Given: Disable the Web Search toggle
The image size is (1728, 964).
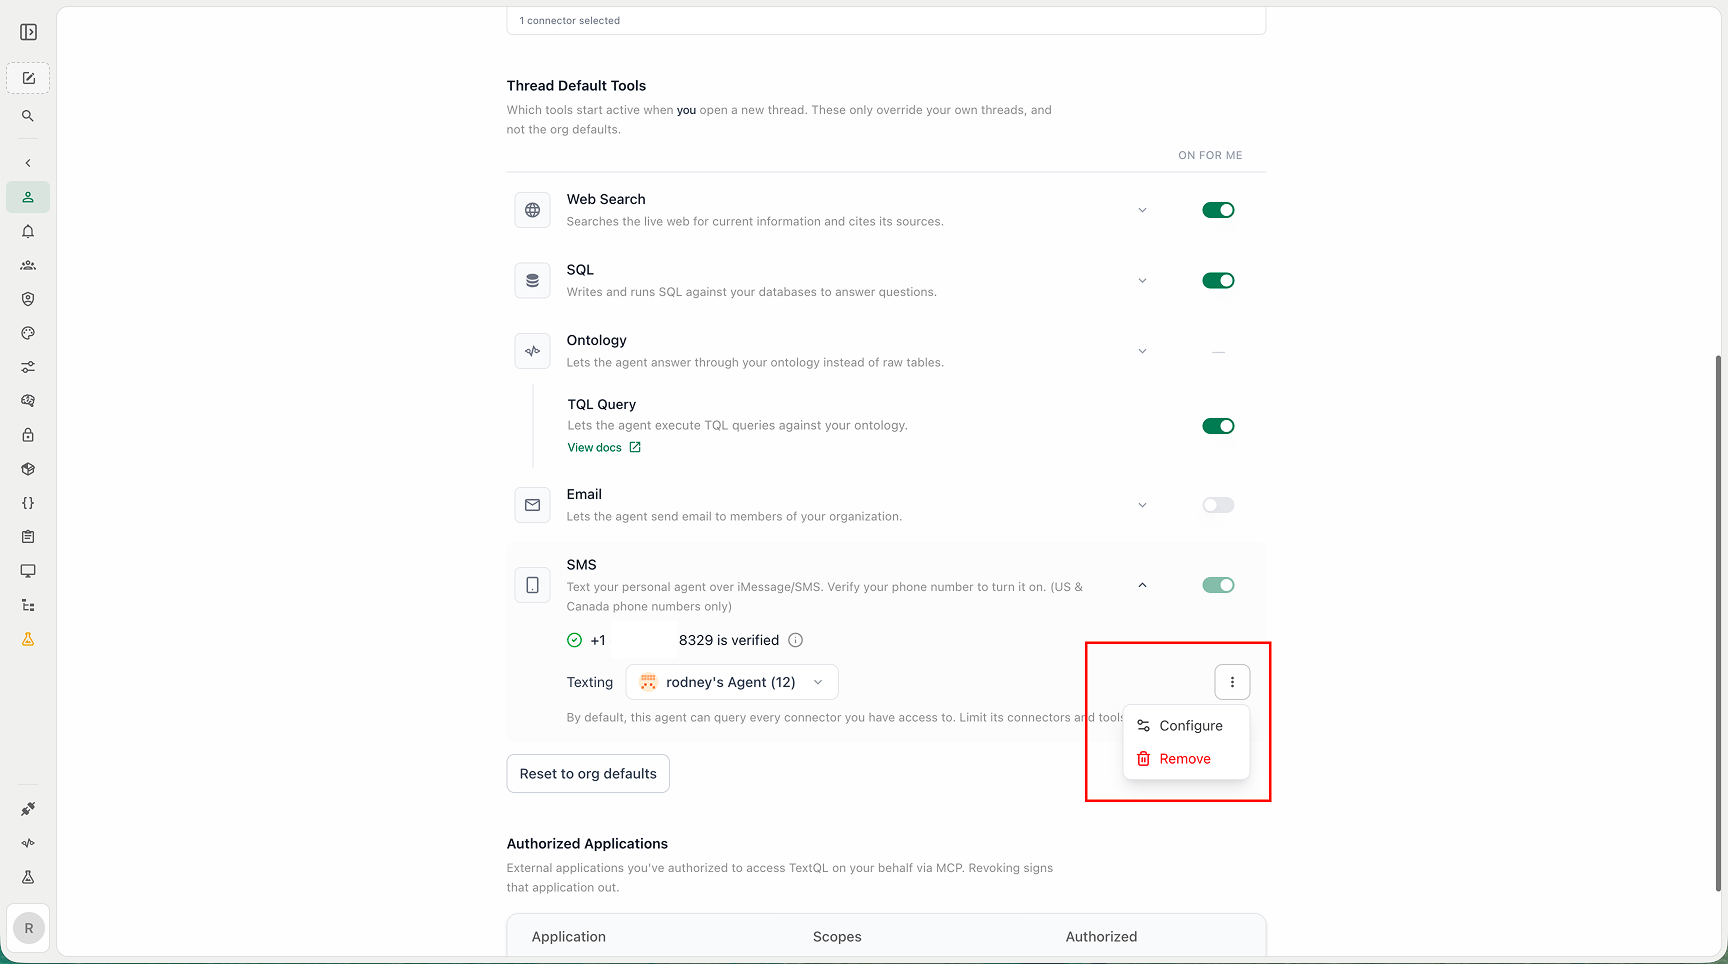Looking at the screenshot, I should click(1218, 210).
